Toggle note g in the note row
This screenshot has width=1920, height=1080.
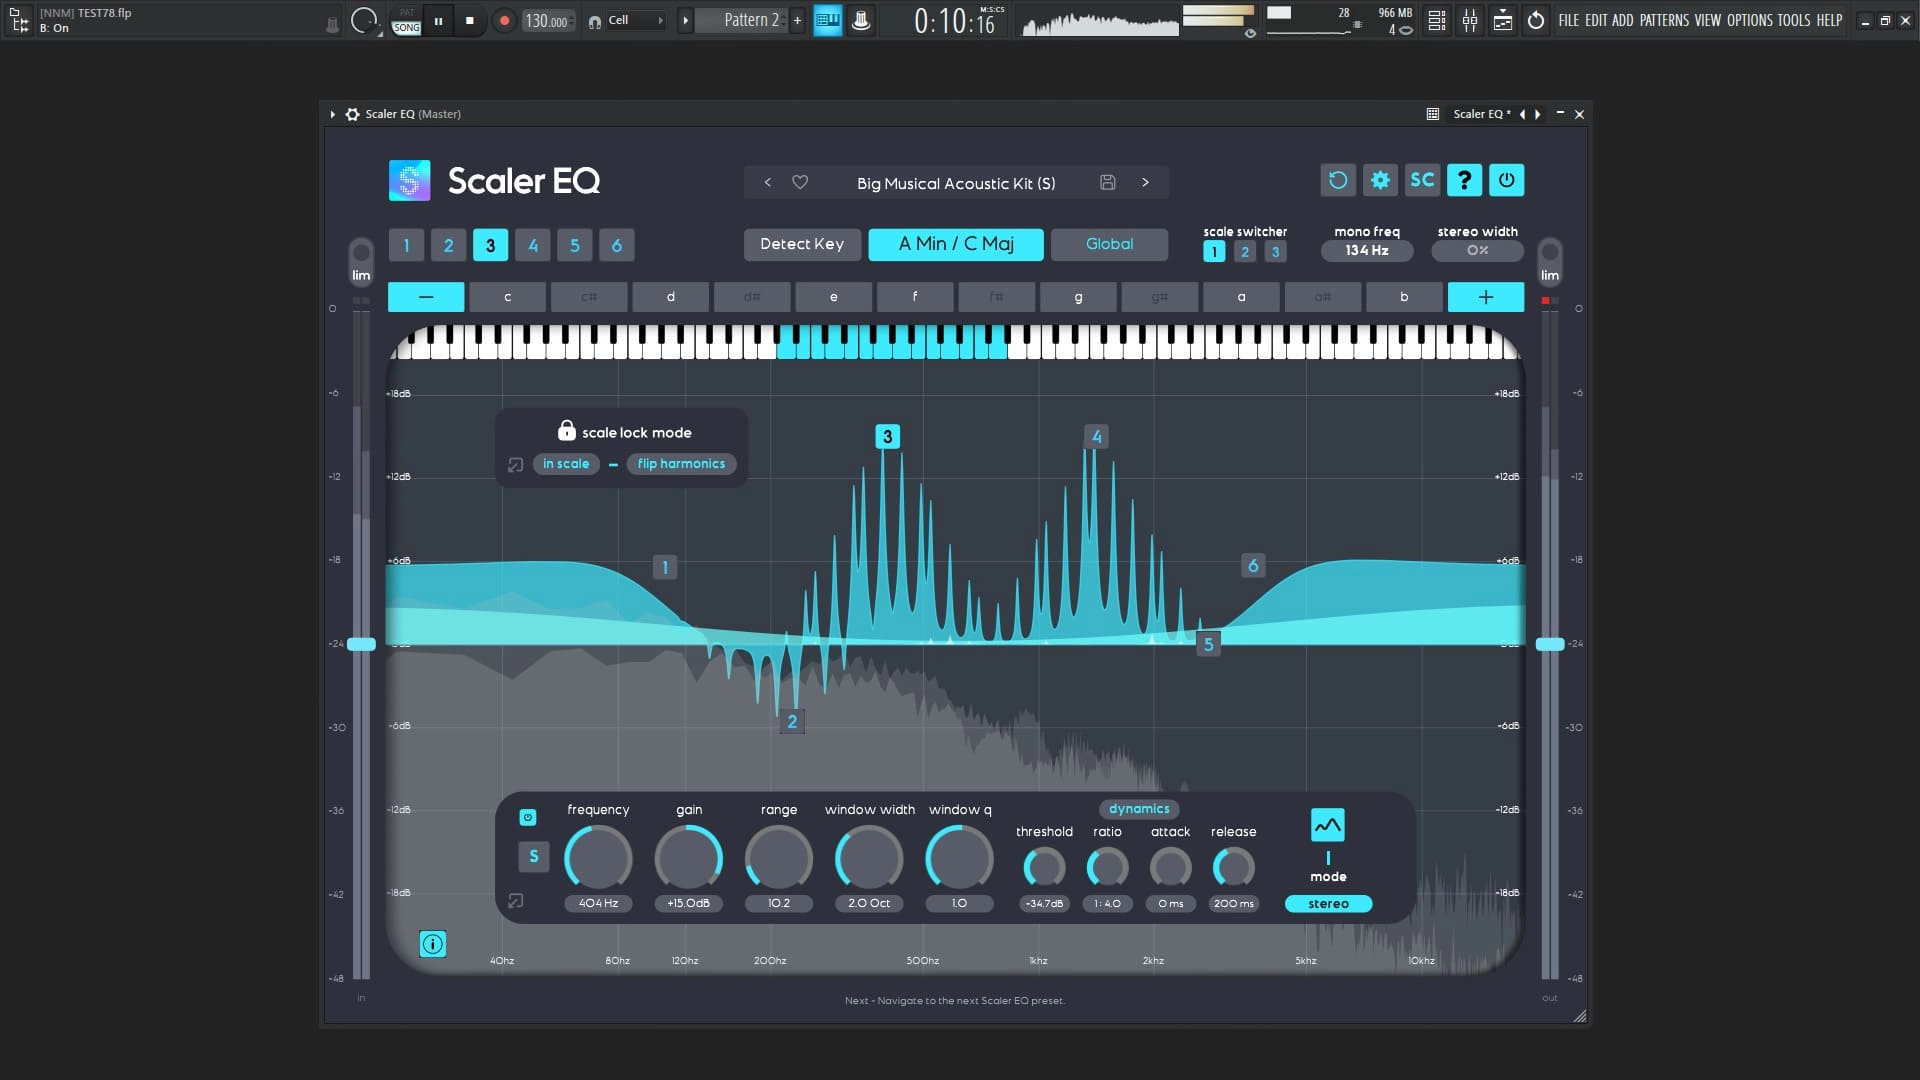1078,297
